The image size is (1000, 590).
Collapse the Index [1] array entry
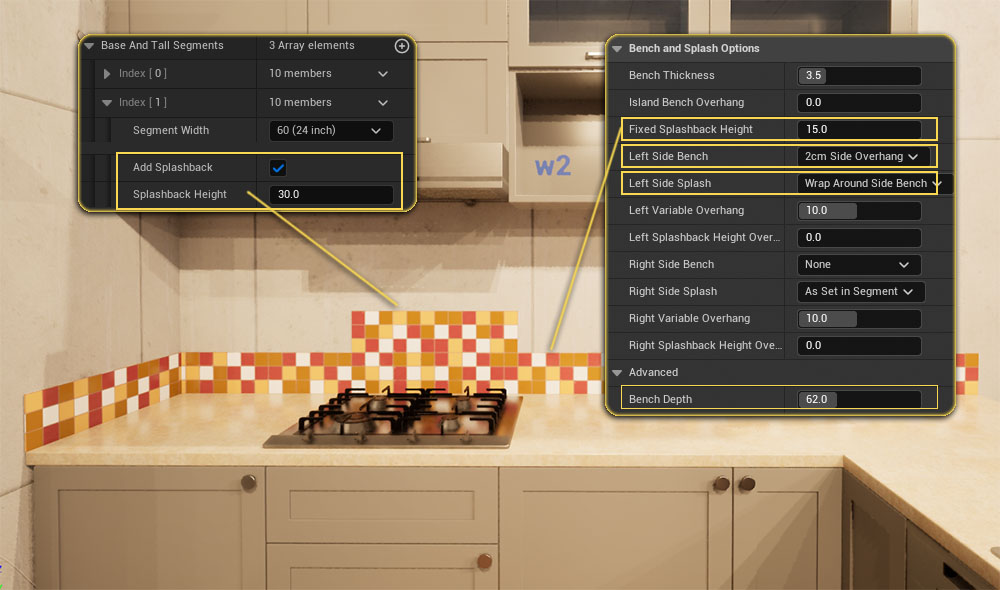(x=108, y=103)
